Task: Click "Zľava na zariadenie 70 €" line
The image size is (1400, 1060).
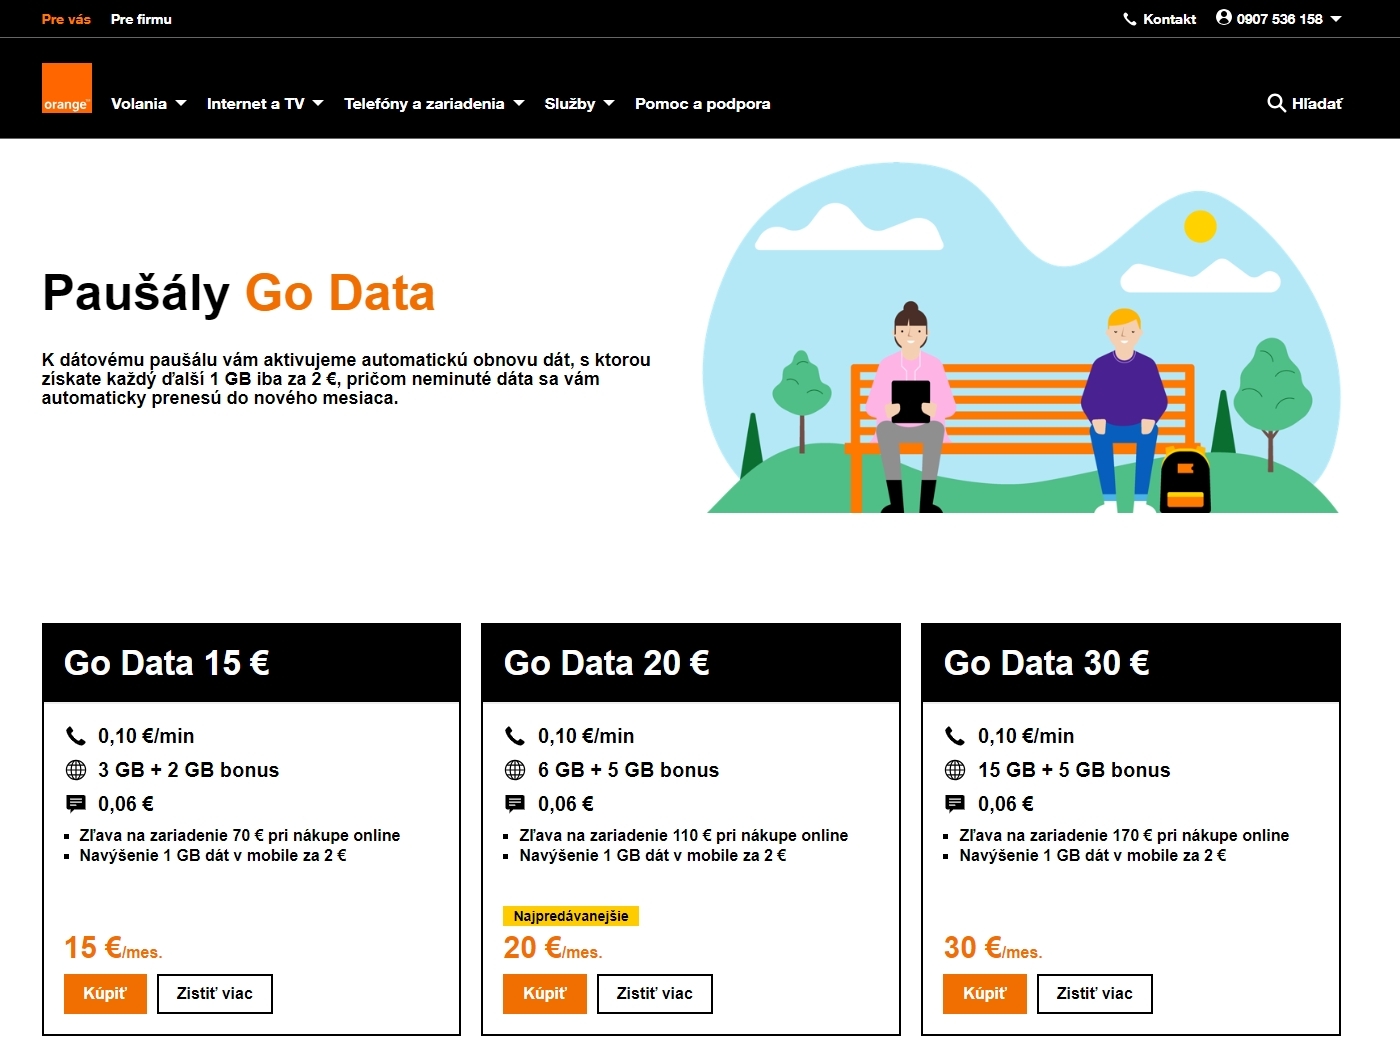Action: click(x=240, y=835)
